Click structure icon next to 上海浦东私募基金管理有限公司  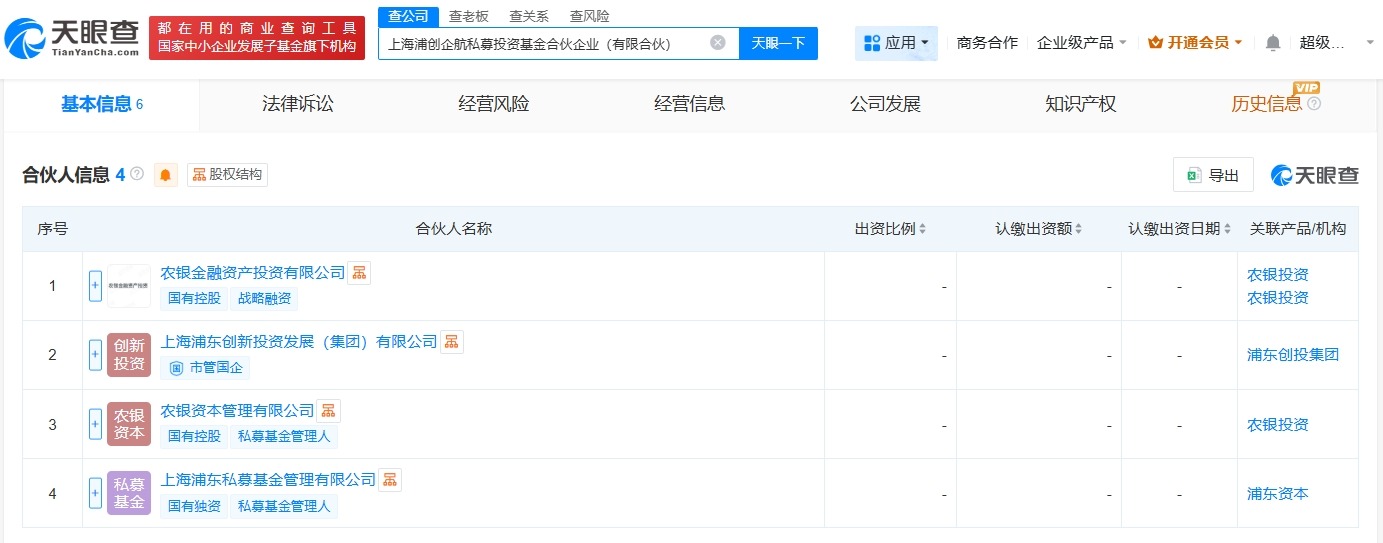(390, 480)
